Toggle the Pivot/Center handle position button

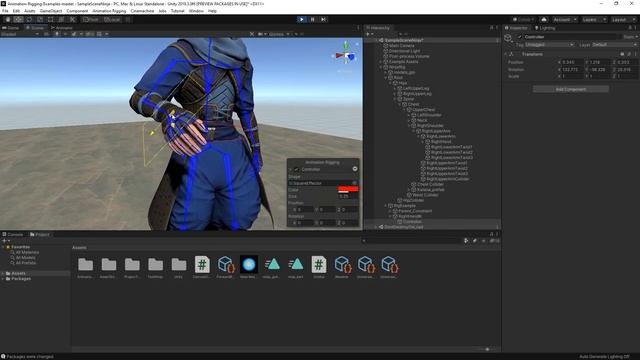tap(91, 19)
